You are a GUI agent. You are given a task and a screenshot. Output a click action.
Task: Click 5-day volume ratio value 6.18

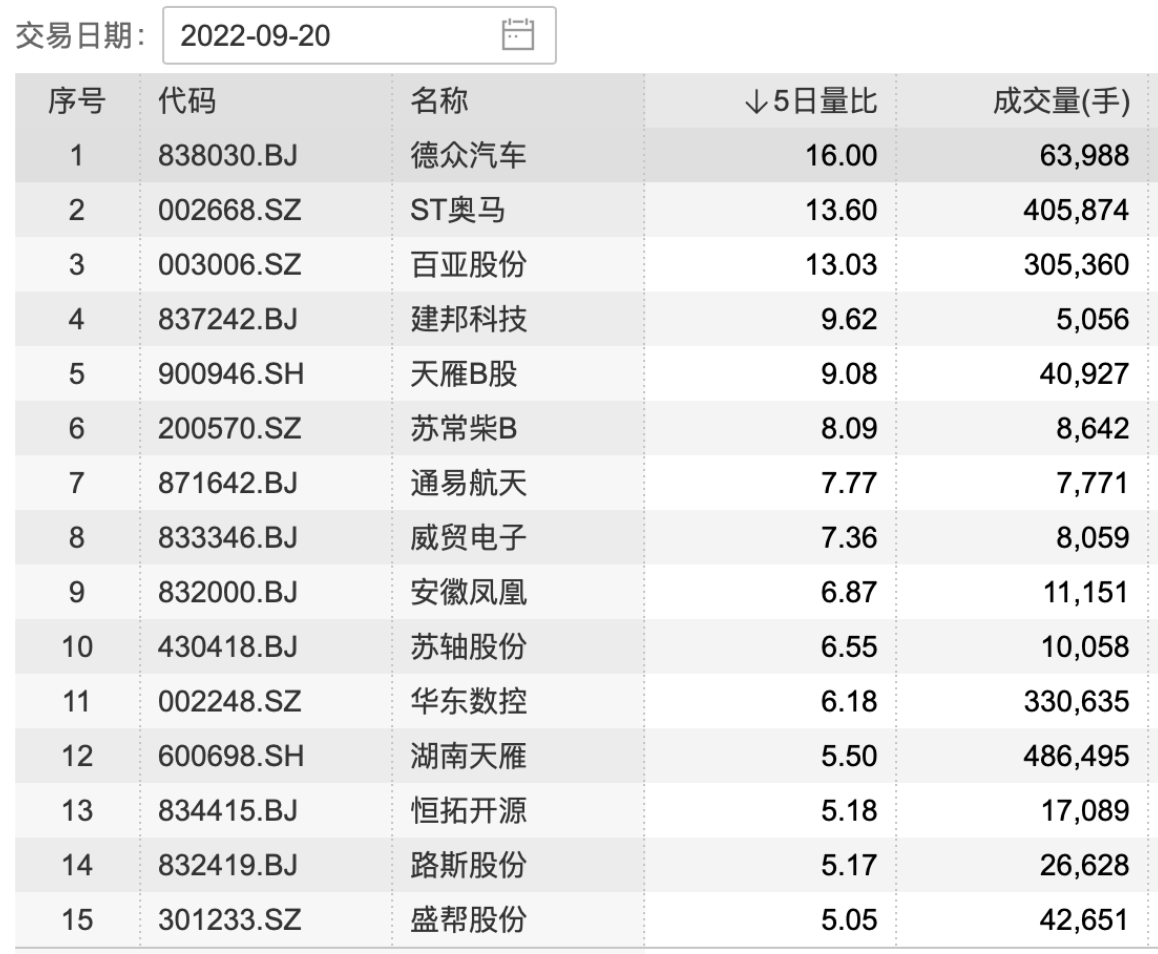pos(849,701)
